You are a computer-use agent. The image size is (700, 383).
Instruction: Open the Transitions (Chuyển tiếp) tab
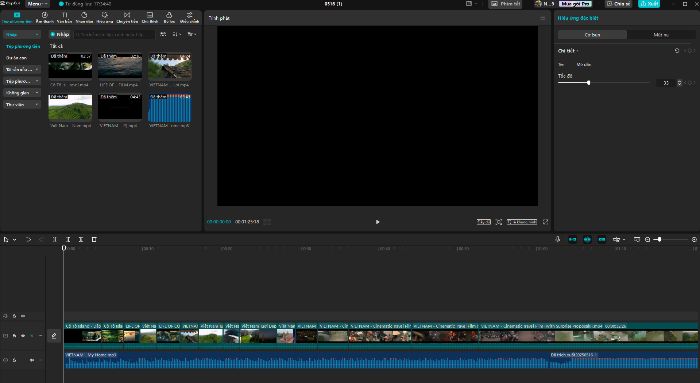pyautogui.click(x=127, y=17)
